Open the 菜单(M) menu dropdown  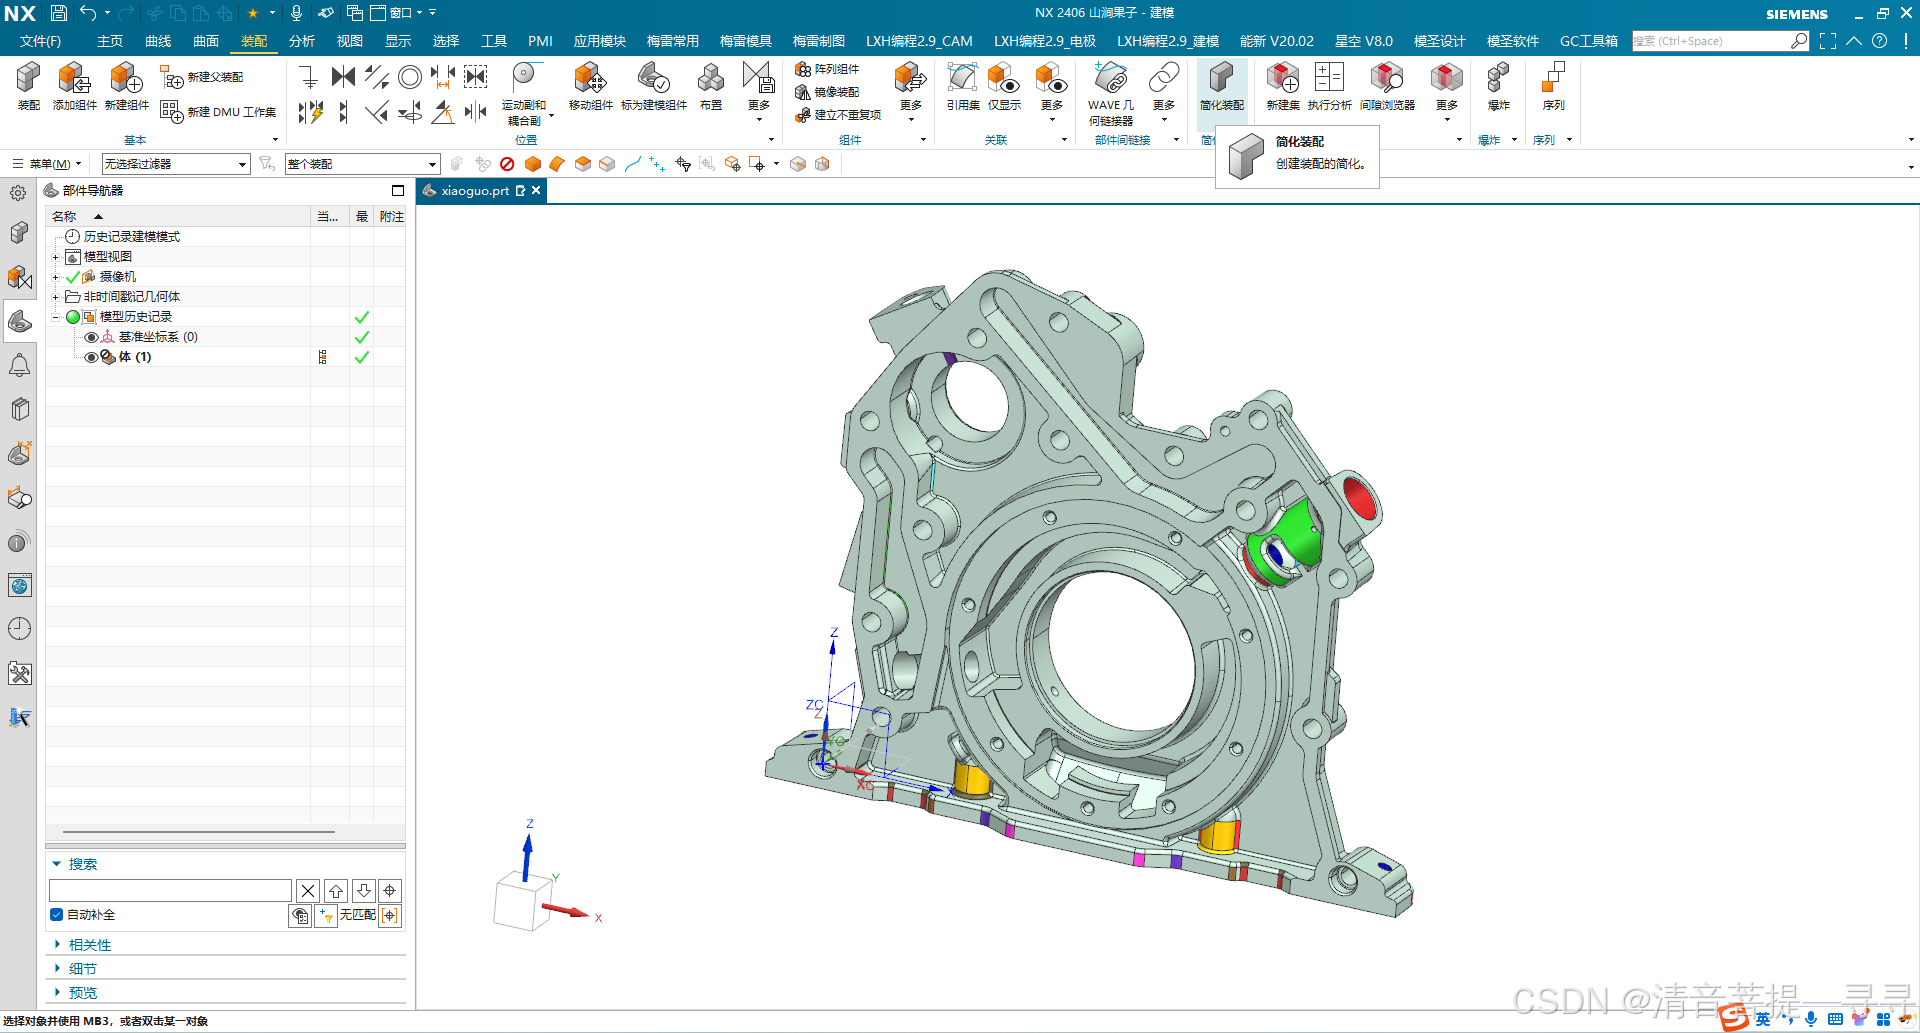coord(47,164)
